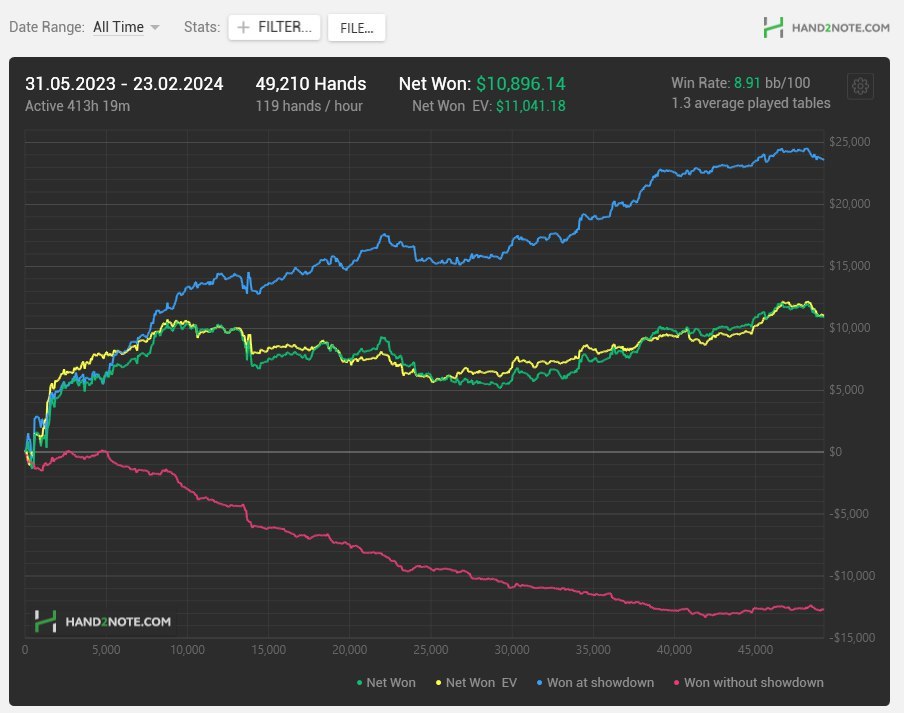Click the 40,000 x-axis label
904x713 pixels.
click(675, 650)
